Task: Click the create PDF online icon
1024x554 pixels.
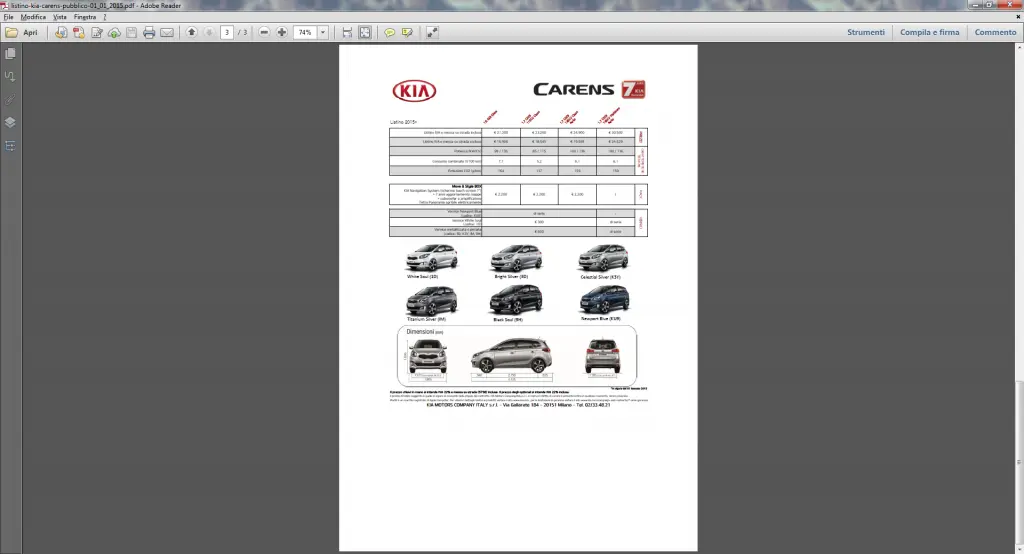Action: [x=61, y=32]
